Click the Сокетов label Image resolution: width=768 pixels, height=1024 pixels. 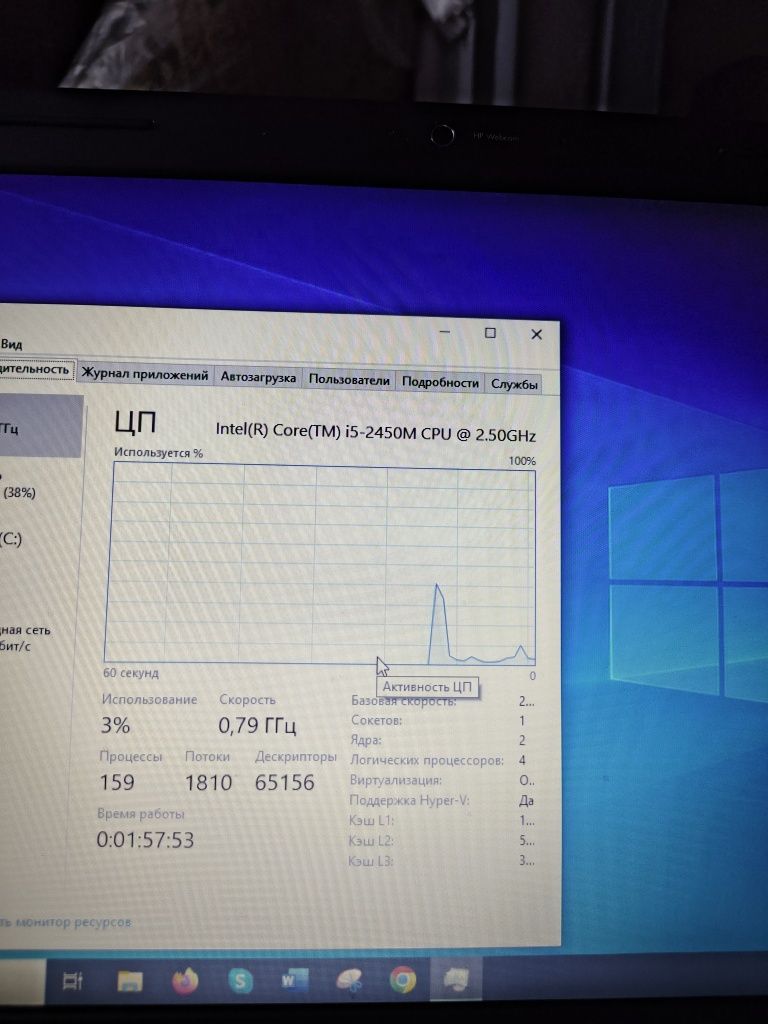[377, 720]
